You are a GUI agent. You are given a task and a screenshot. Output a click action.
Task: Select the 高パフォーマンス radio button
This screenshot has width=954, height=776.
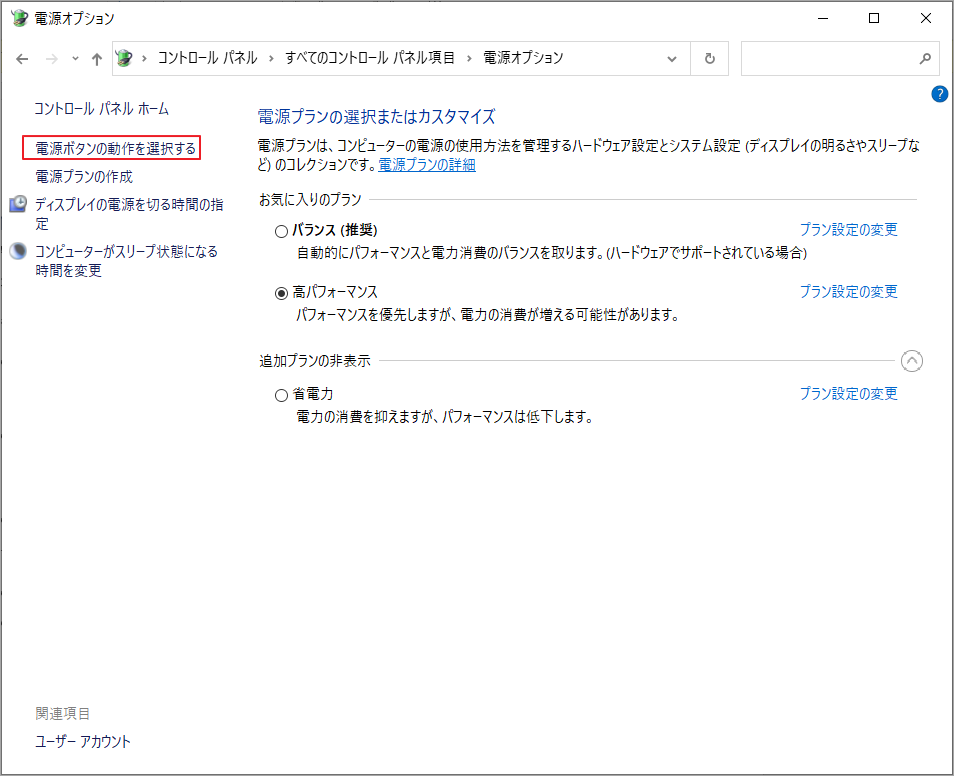[x=281, y=293]
